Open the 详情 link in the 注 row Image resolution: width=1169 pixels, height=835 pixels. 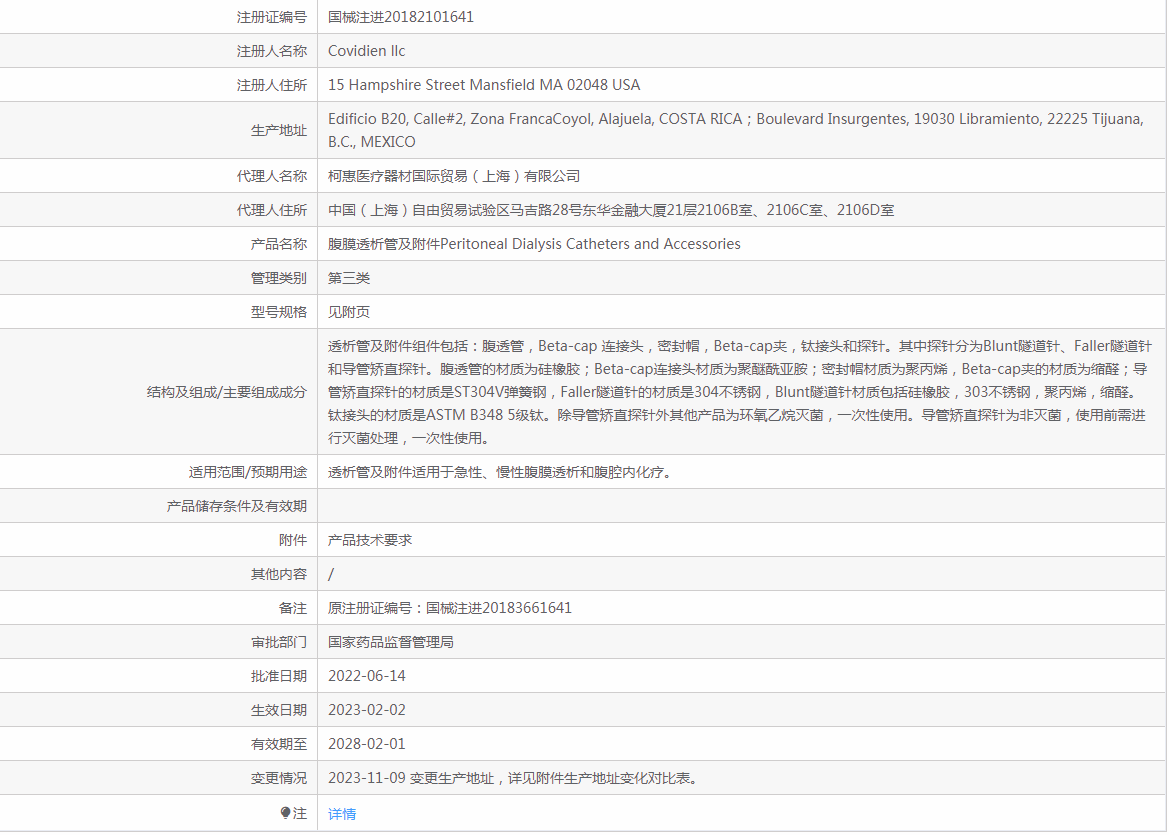tap(342, 813)
